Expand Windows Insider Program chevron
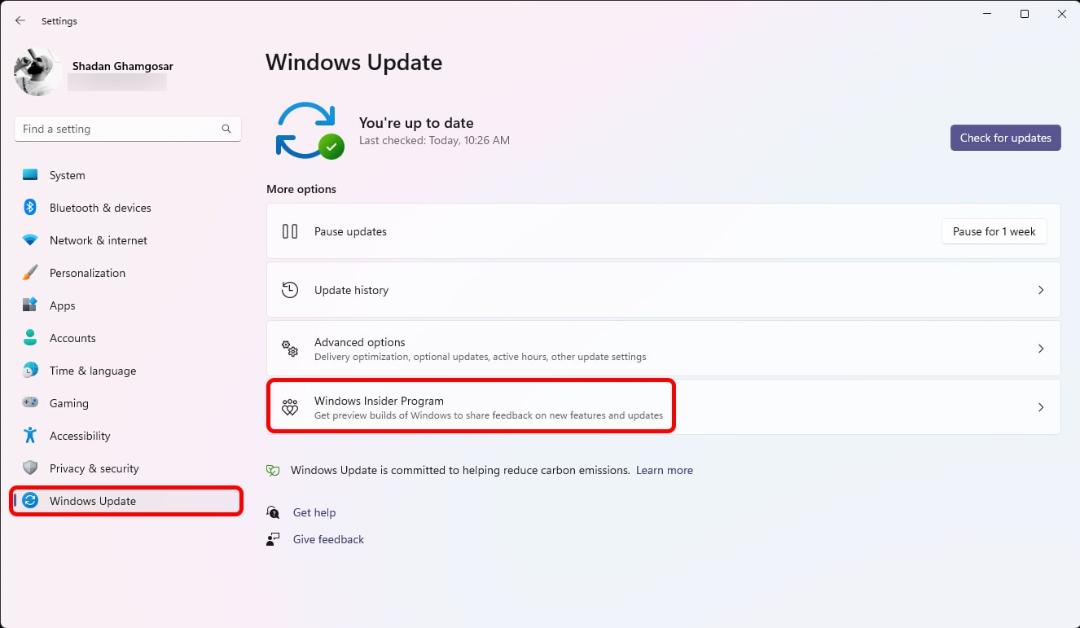 click(1040, 407)
